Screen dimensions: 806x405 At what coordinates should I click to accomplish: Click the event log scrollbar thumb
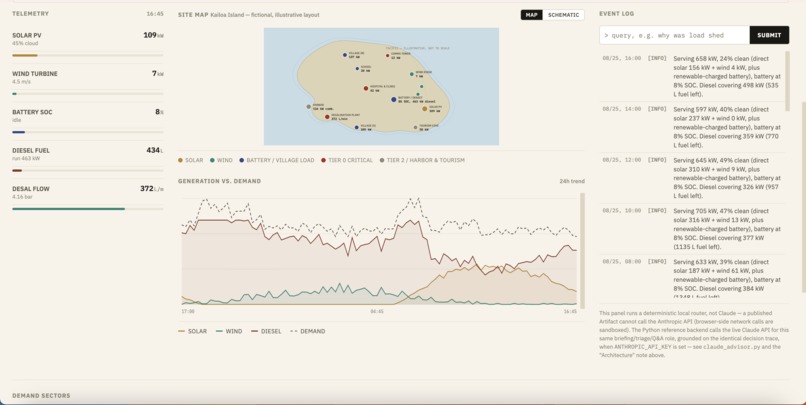(x=787, y=81)
